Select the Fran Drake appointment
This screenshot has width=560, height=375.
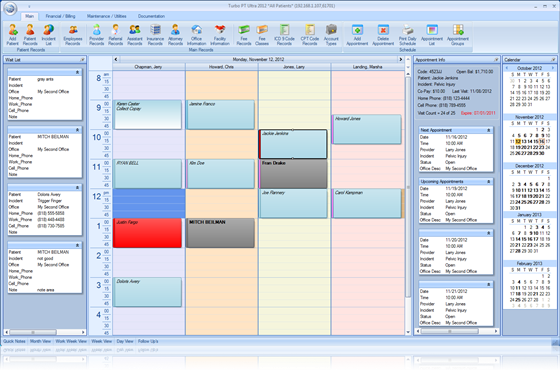click(x=293, y=174)
